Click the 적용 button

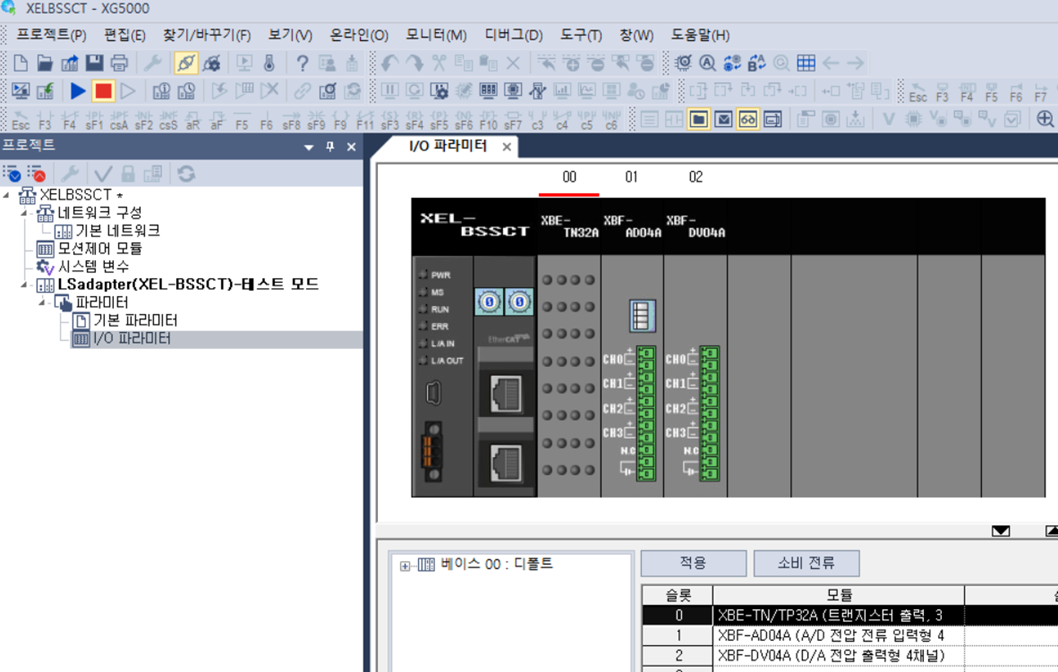tap(693, 563)
